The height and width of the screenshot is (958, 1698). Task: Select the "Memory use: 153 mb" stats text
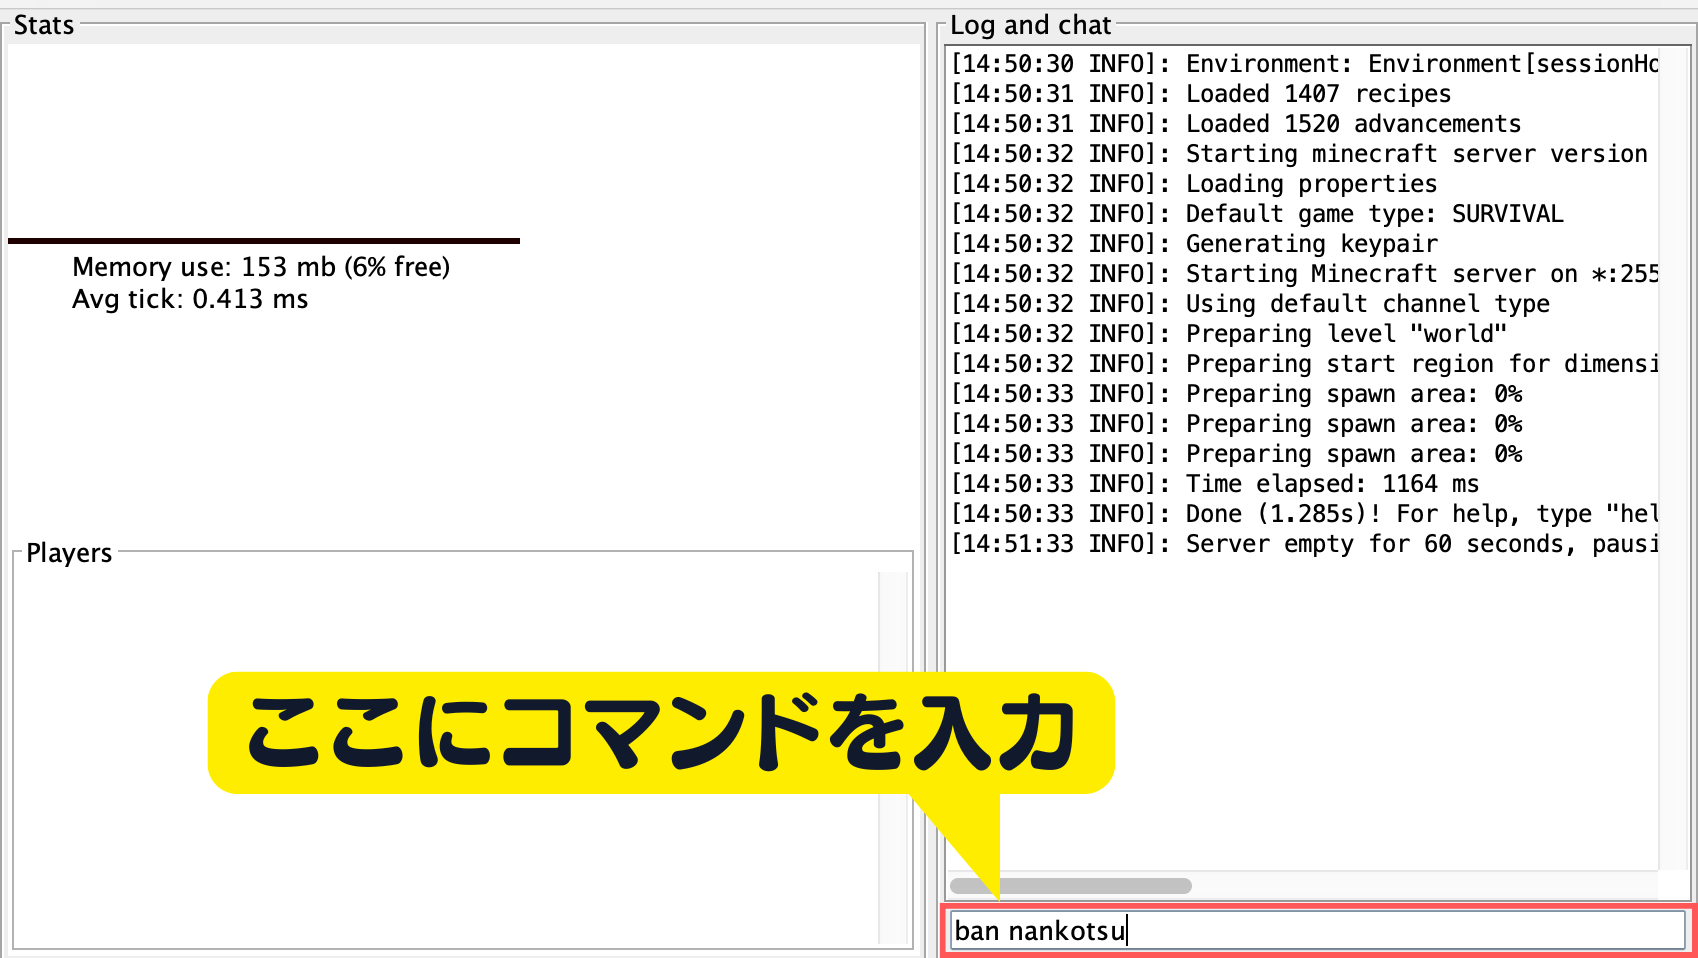point(261,267)
